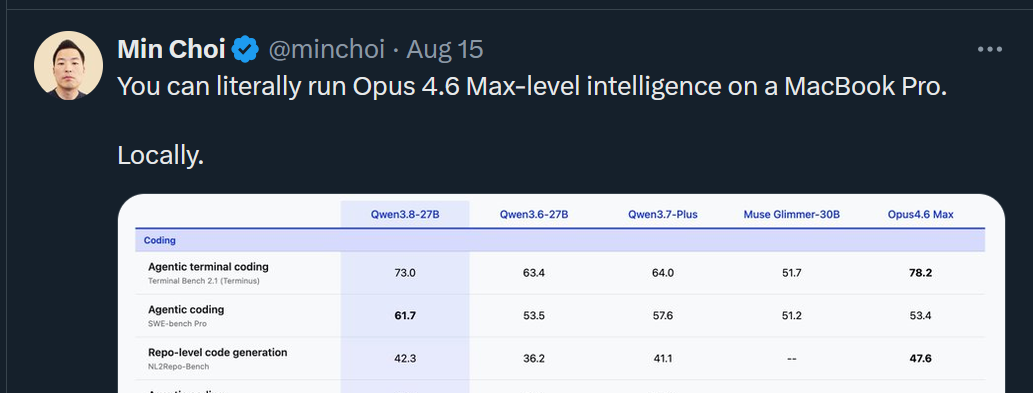
Task: Open the three-dot more options menu
Action: (x=990, y=49)
